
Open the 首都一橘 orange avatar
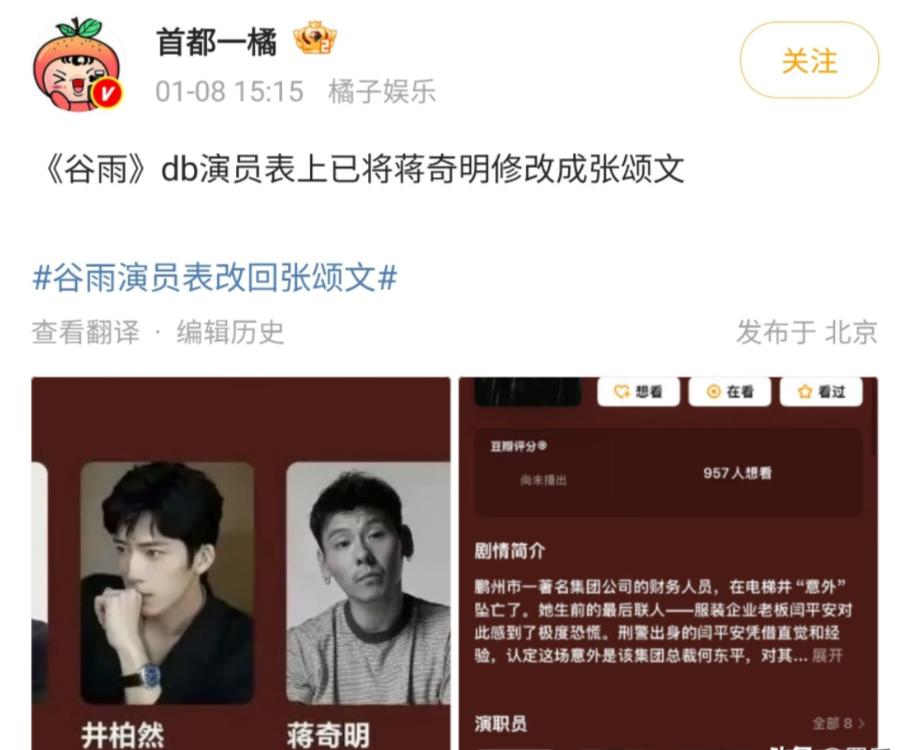point(78,65)
